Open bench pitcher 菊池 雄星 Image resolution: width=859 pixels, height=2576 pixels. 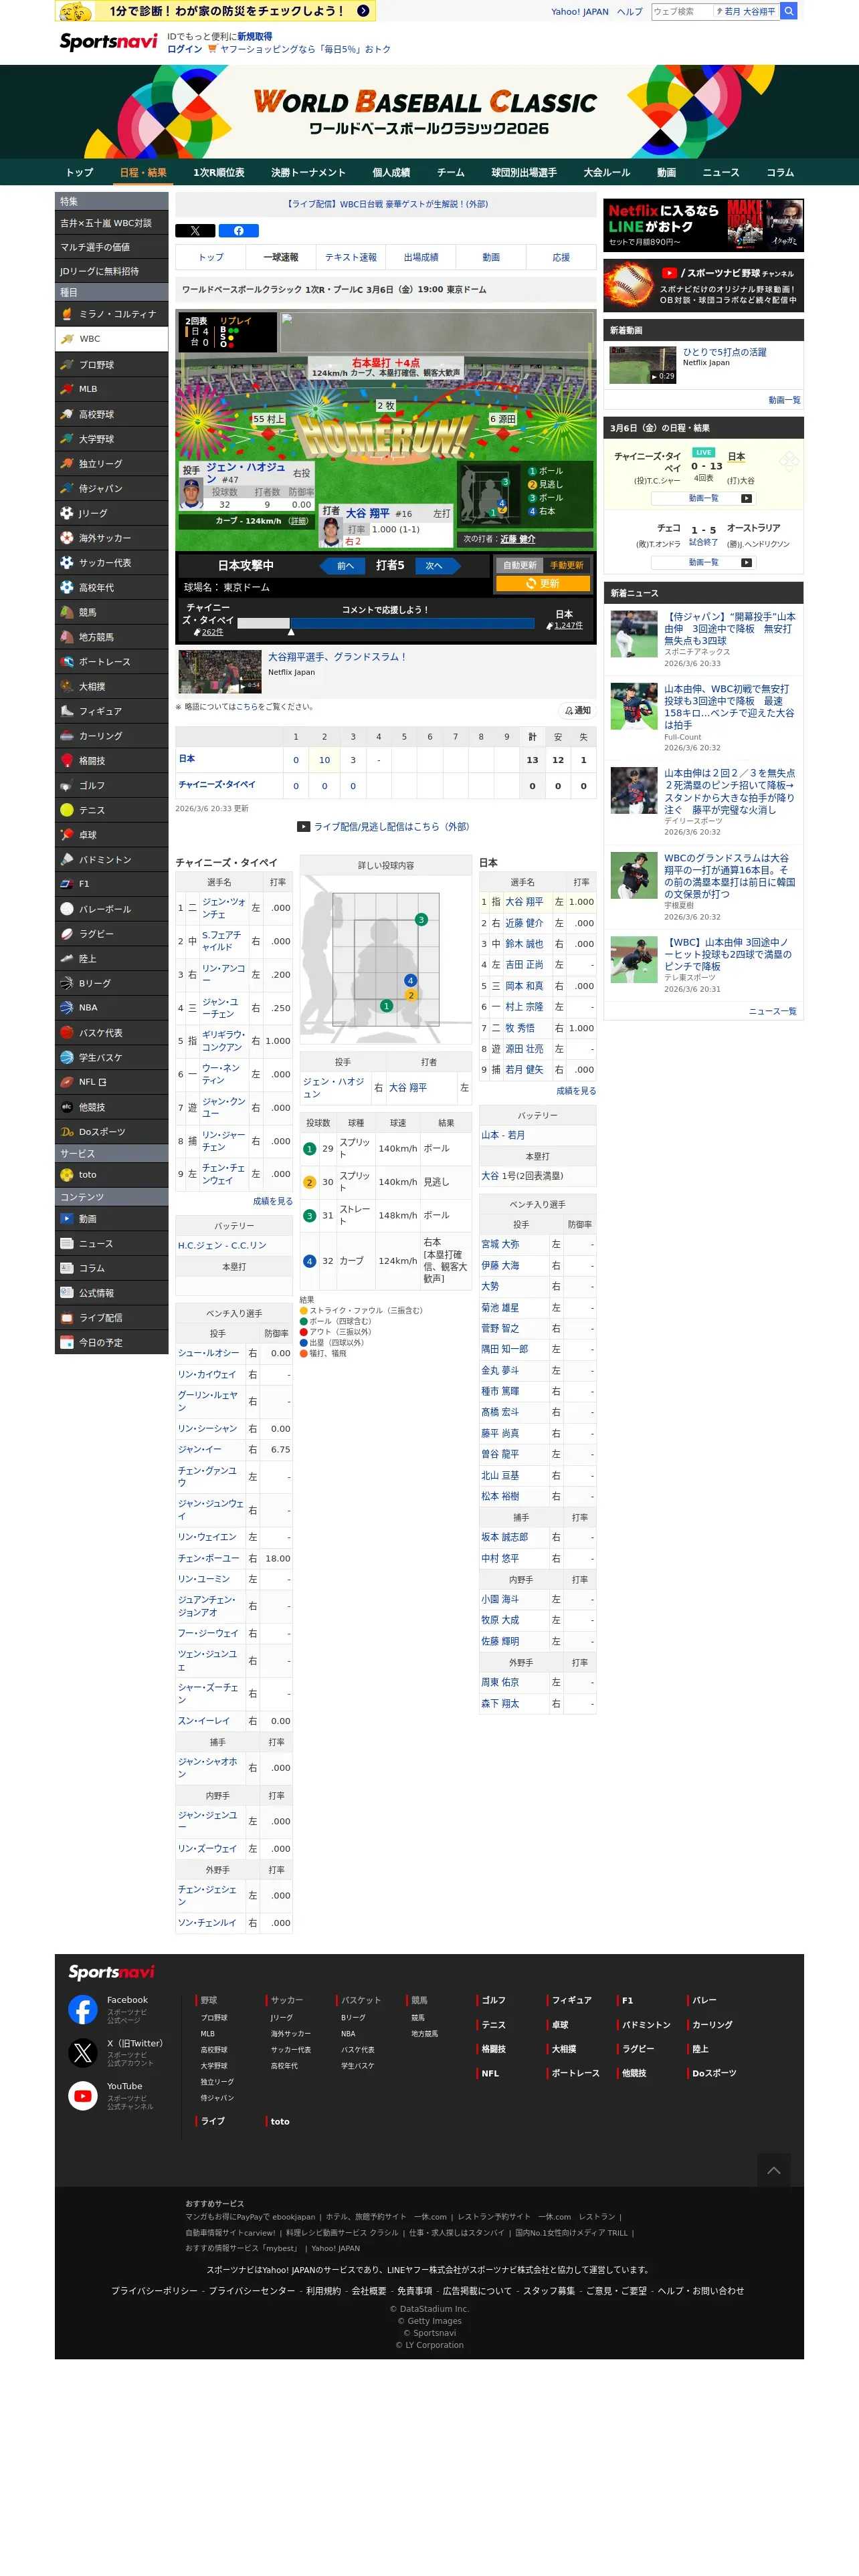500,1308
